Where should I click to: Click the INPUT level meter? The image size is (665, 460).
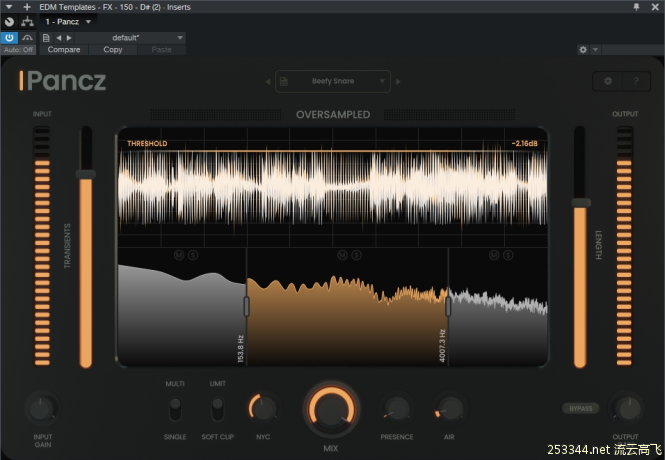pos(42,246)
